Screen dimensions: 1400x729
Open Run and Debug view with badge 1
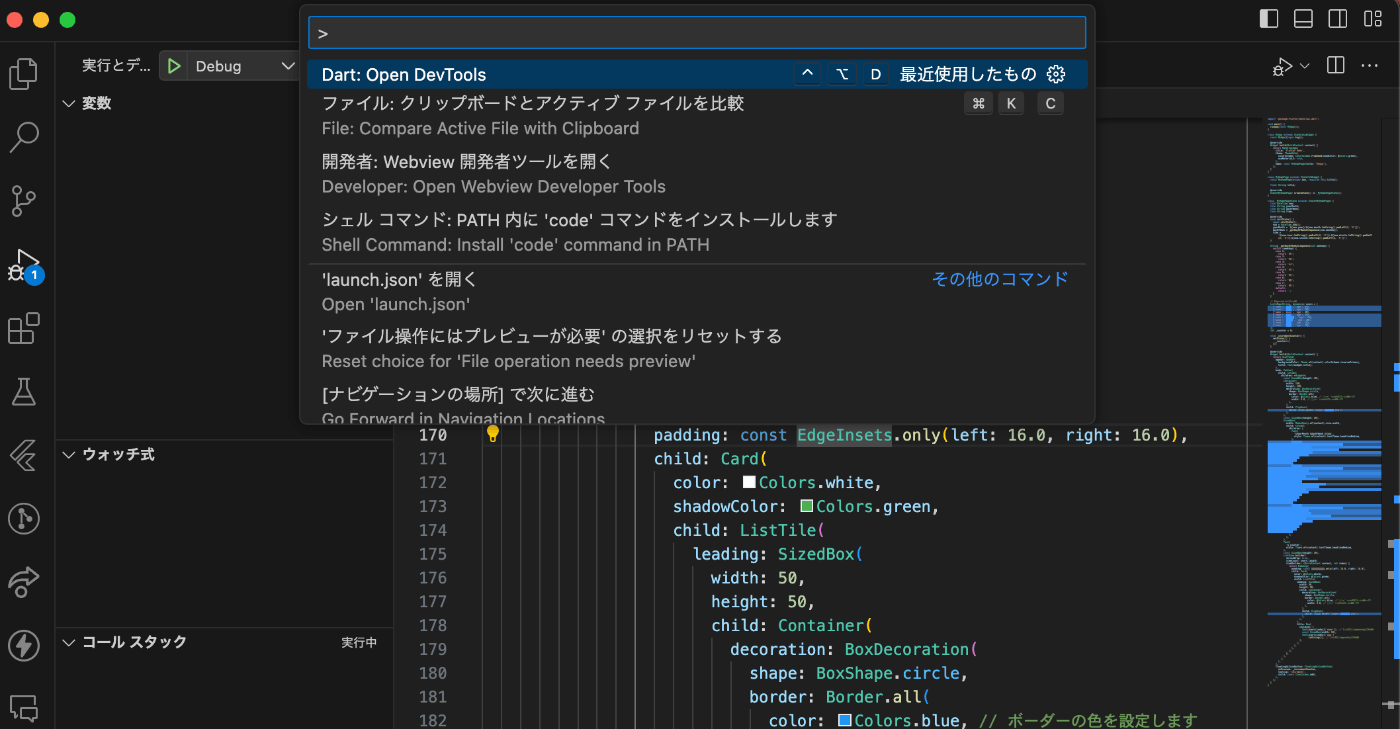[24, 265]
